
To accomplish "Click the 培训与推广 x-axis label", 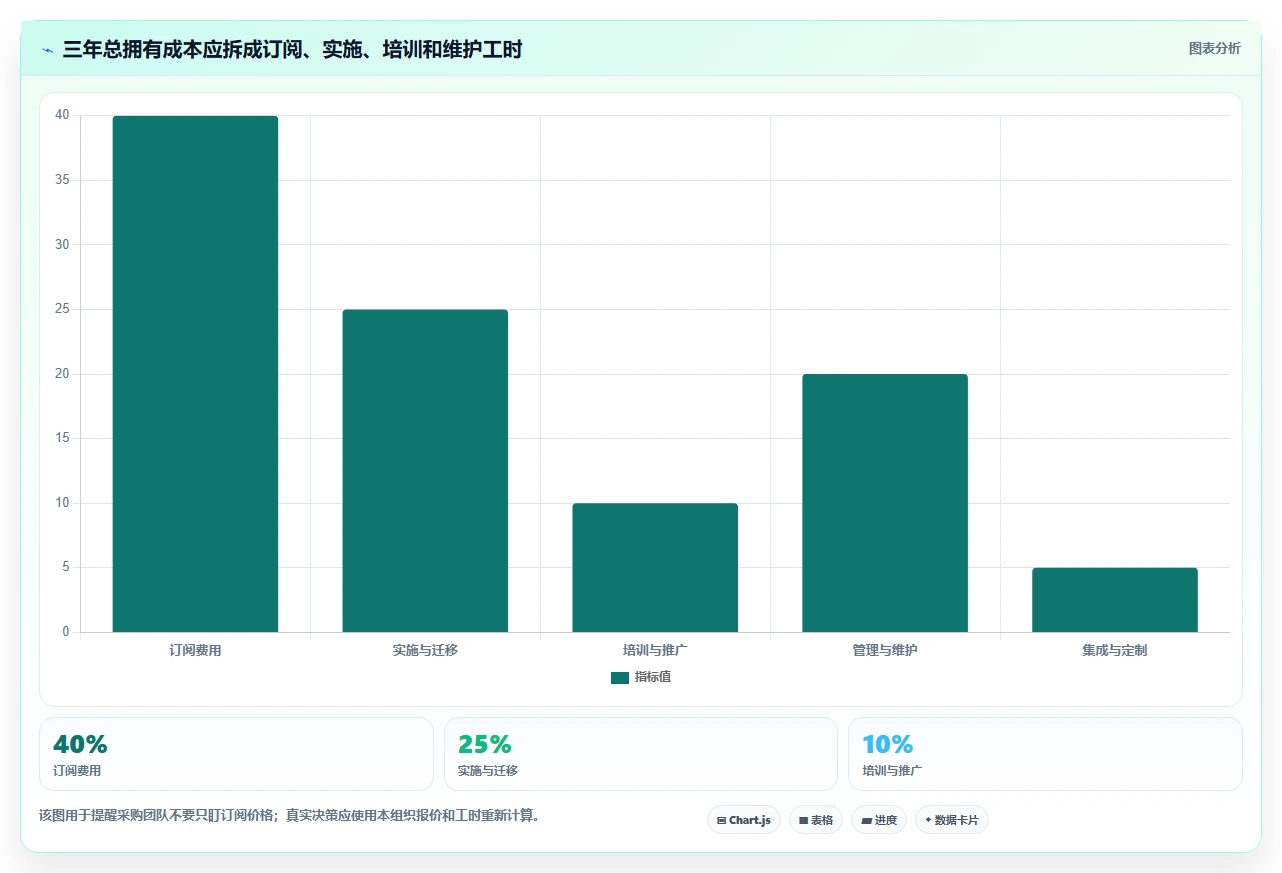I will (x=655, y=650).
